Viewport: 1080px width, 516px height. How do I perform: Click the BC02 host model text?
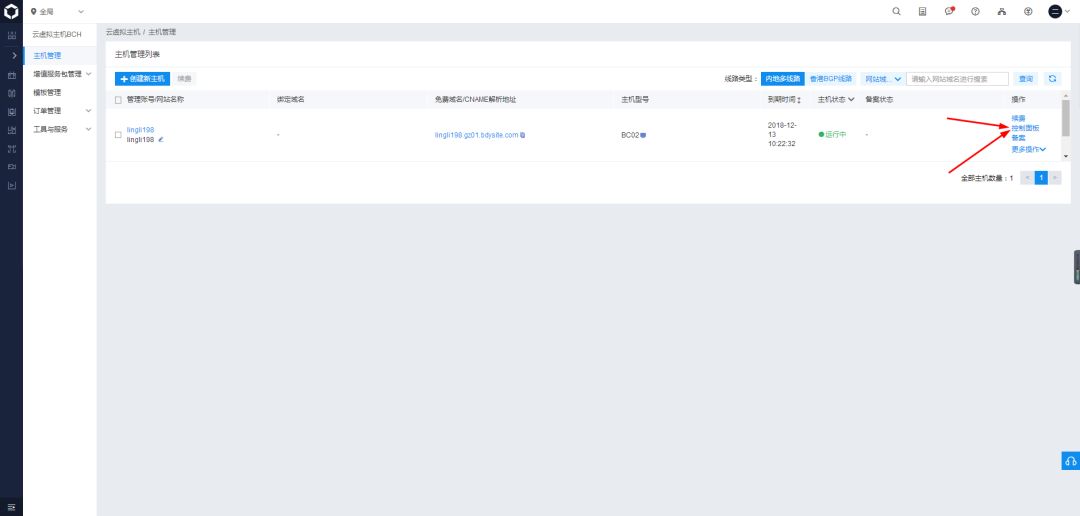pos(630,135)
